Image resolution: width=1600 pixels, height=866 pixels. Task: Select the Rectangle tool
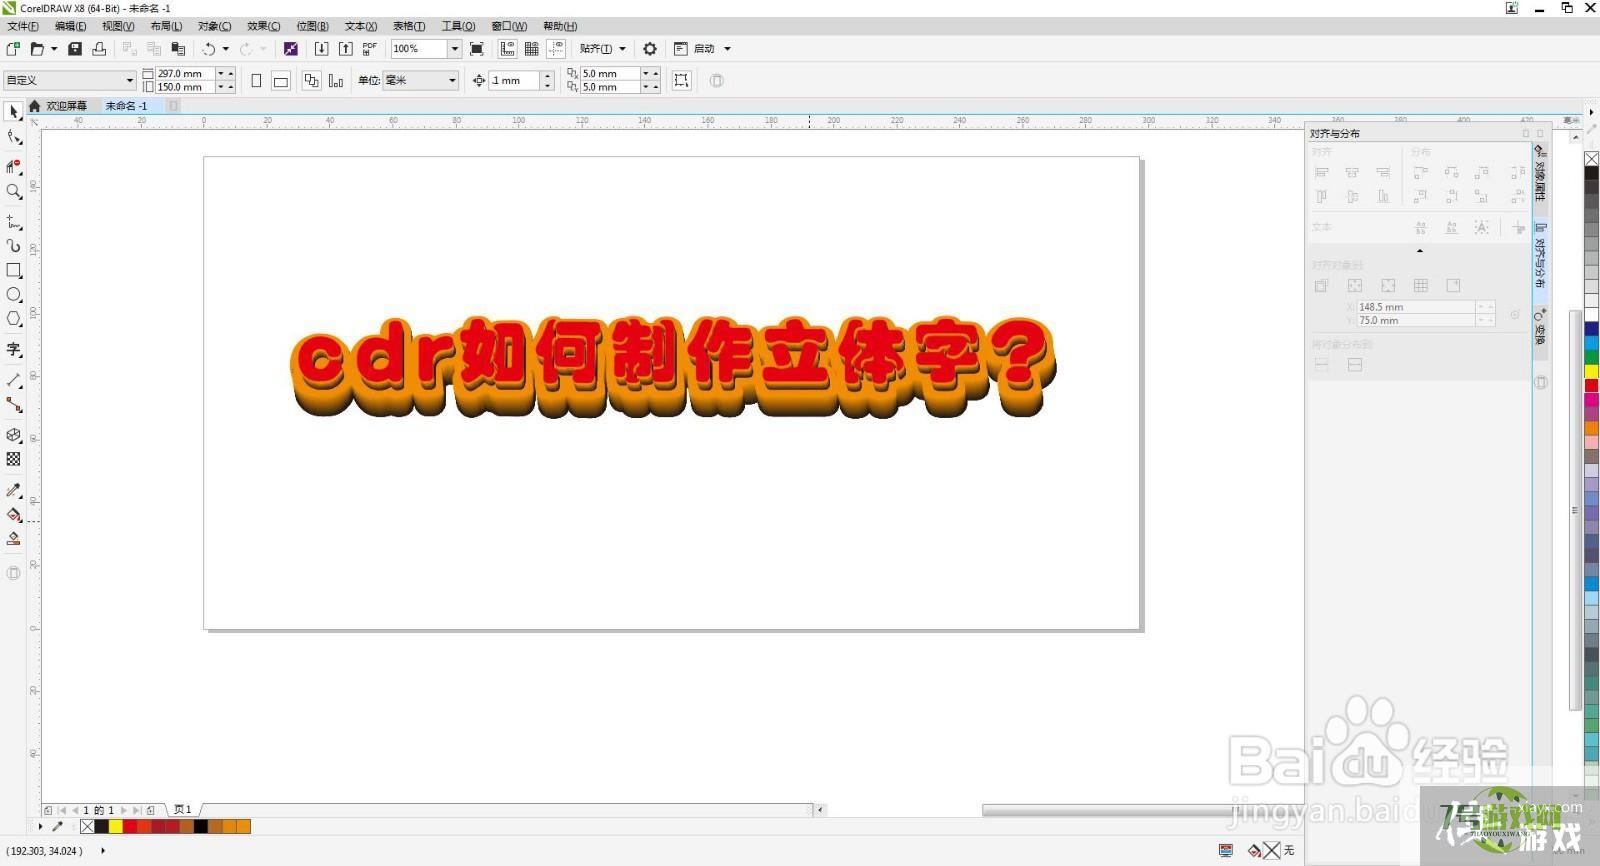(x=14, y=270)
